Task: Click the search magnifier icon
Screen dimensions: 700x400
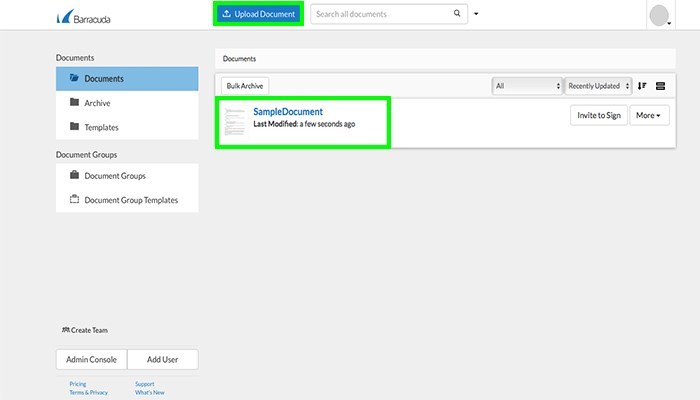Action: [458, 14]
